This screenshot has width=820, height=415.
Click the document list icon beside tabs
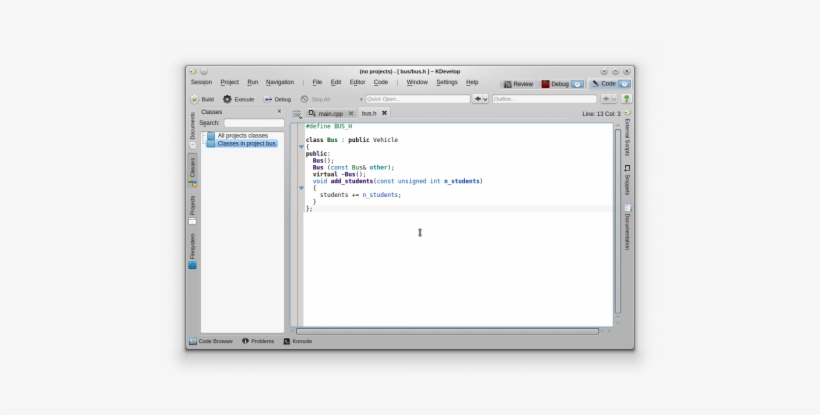coord(297,113)
